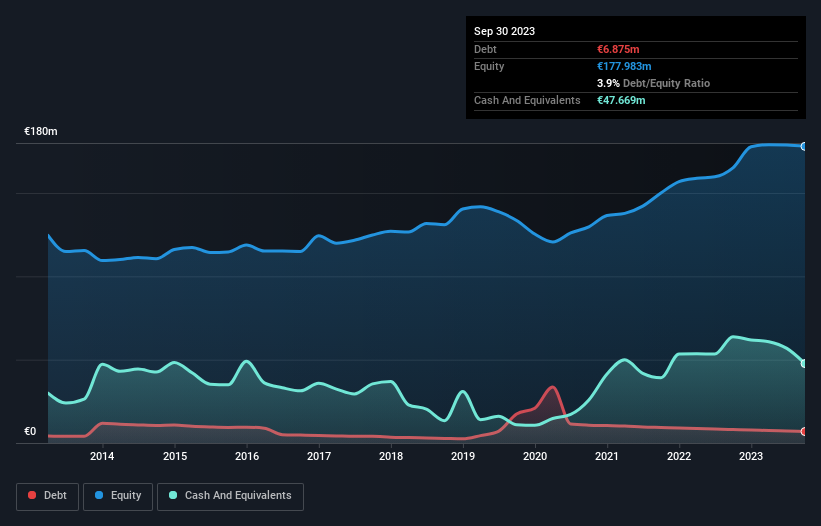Click the €47.669m cash value
This screenshot has width=821, height=526.
pyautogui.click(x=621, y=100)
